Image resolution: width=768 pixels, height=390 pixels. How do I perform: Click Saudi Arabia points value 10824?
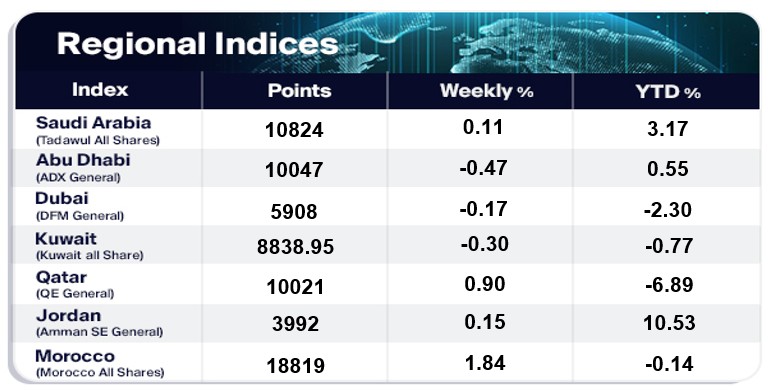[x=294, y=130]
